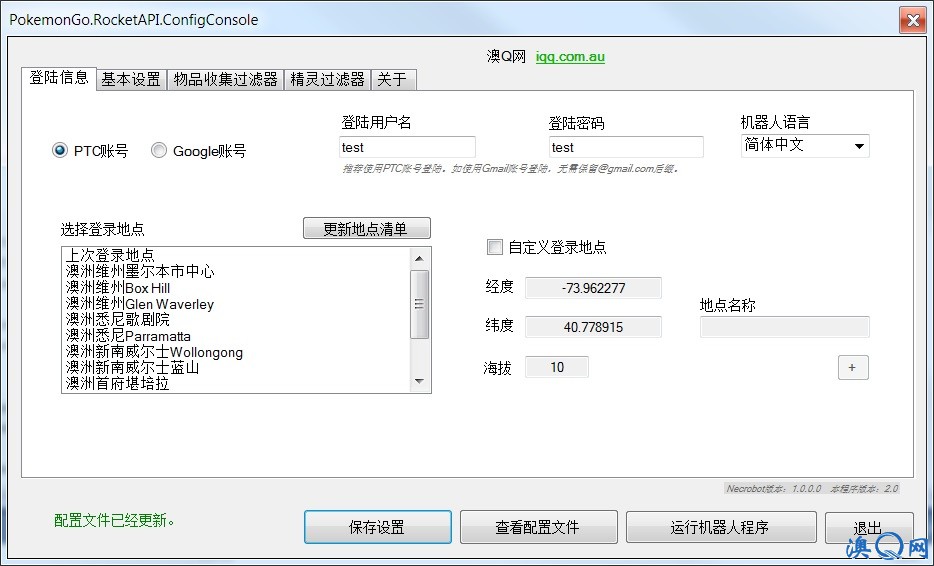Click the 登陆密码 input field
Image resolution: width=934 pixels, height=566 pixels.
(626, 147)
